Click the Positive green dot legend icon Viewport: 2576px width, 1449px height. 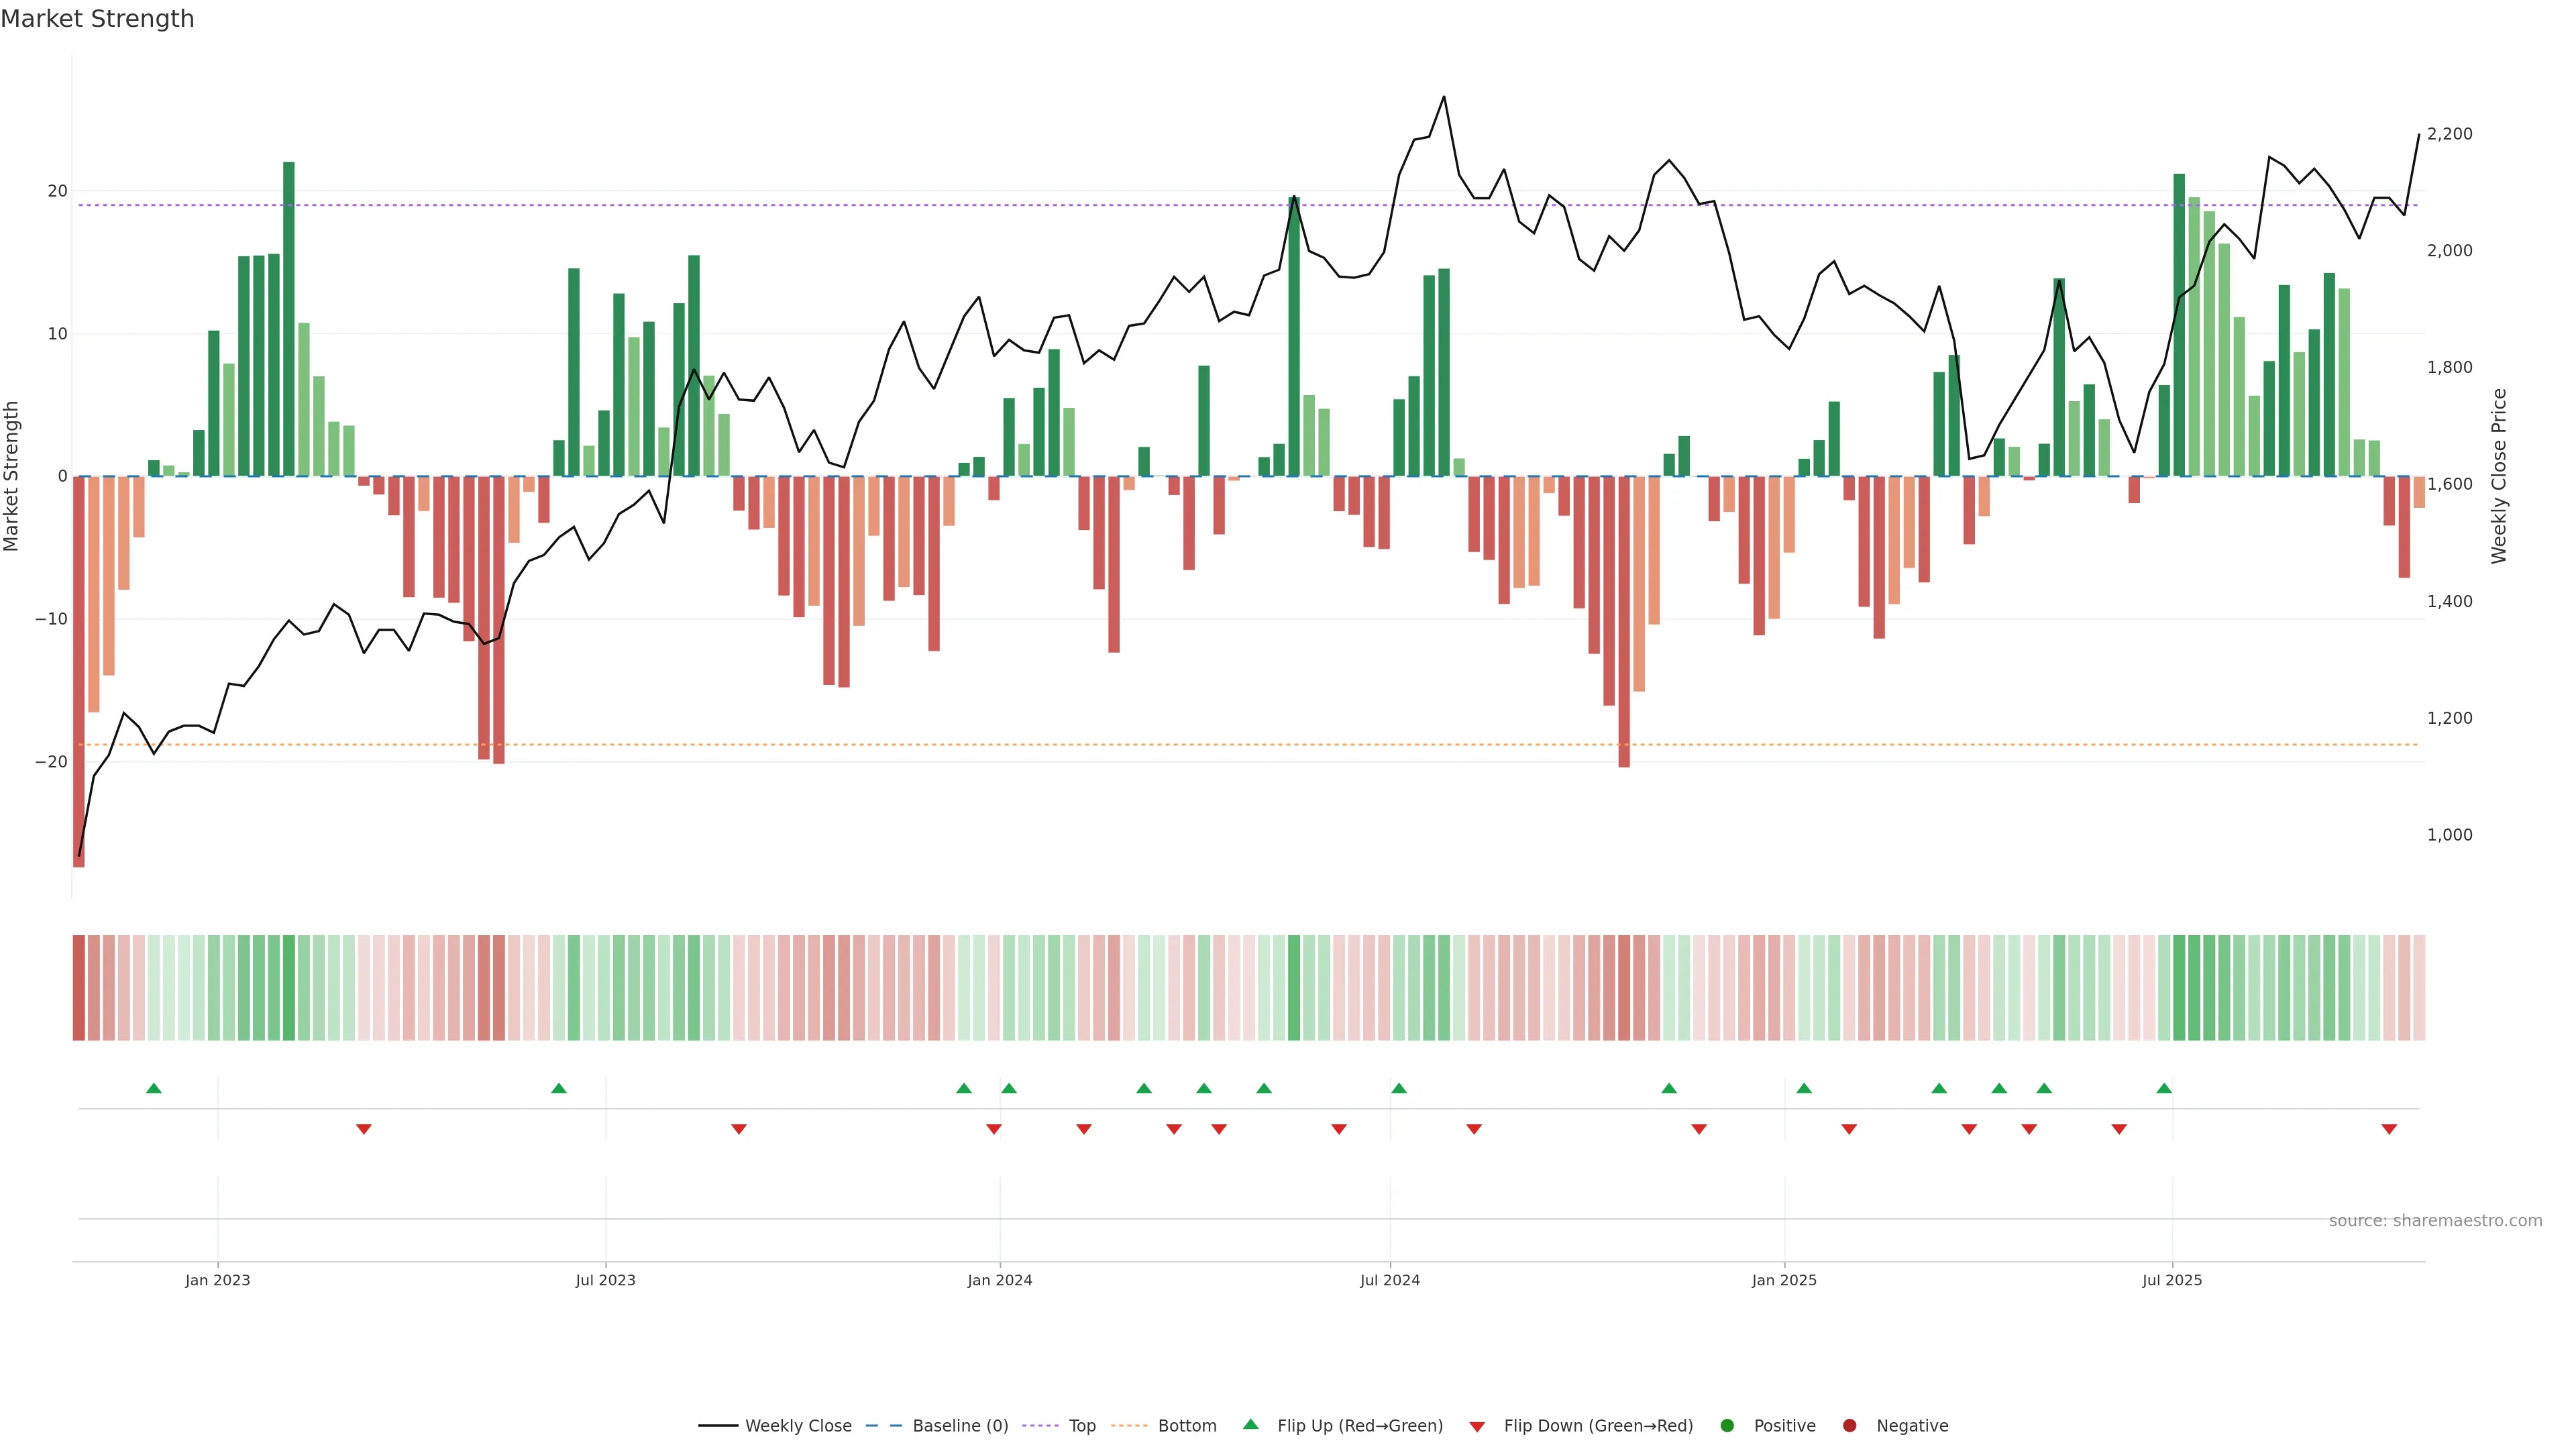(1727, 1426)
